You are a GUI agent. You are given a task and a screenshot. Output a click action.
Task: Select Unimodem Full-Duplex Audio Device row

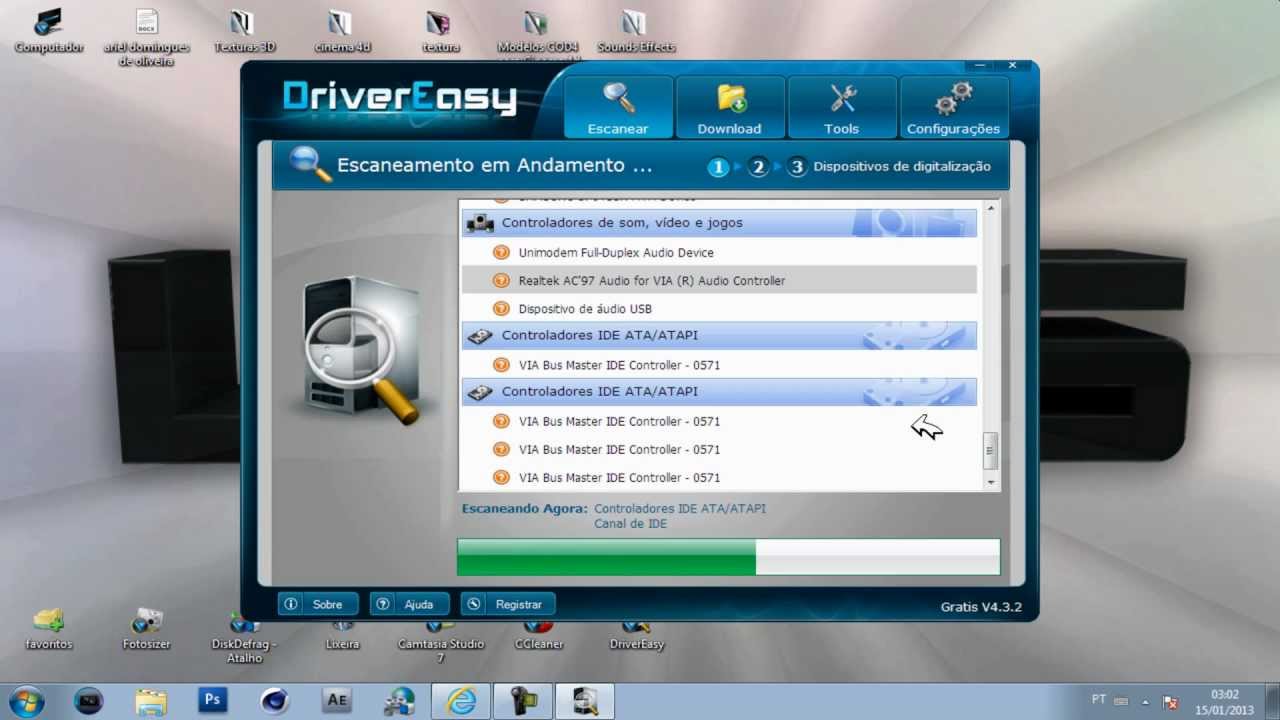coord(719,253)
